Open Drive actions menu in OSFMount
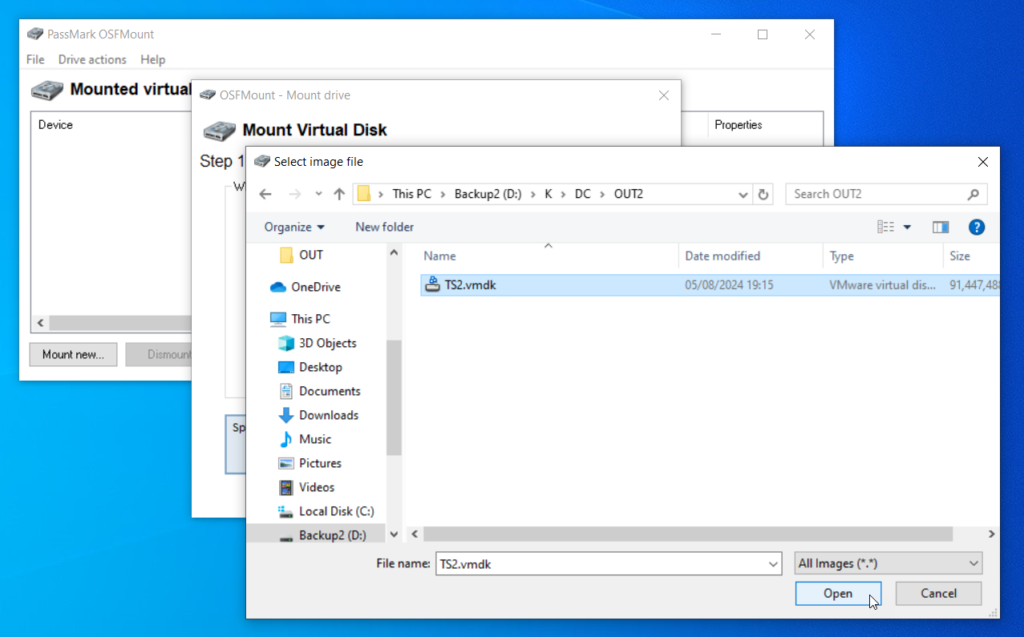Screen dimensions: 1024x637 [92, 59]
